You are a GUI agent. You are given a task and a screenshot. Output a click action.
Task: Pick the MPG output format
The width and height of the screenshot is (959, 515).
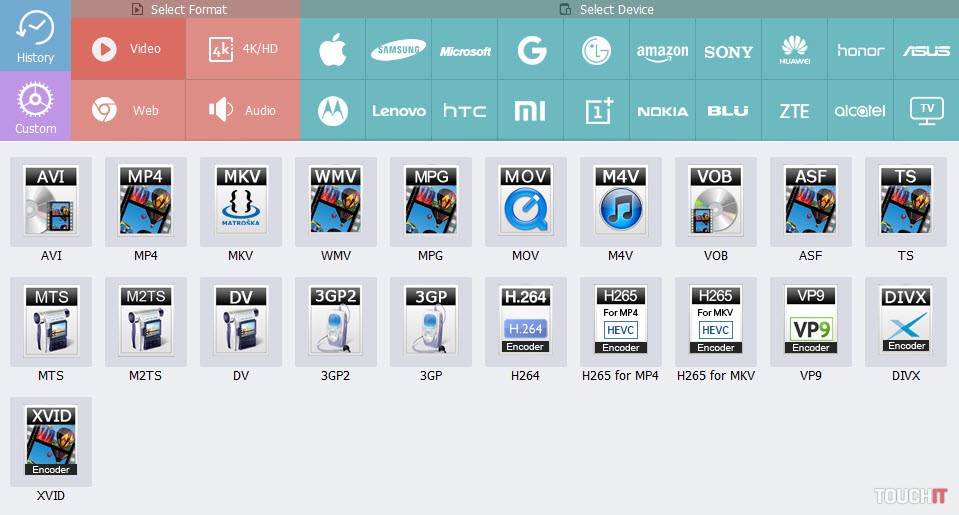(431, 202)
